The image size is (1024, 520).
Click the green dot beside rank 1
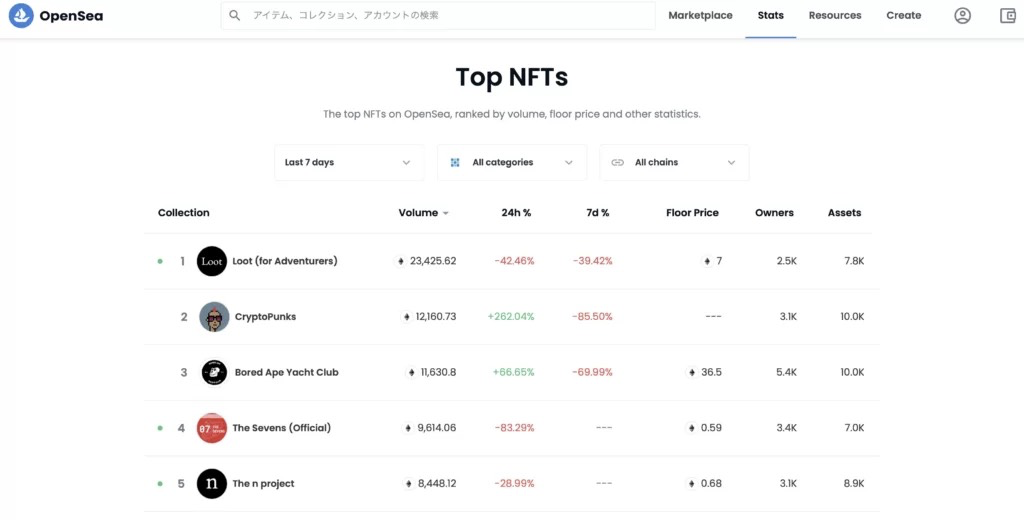coord(160,261)
